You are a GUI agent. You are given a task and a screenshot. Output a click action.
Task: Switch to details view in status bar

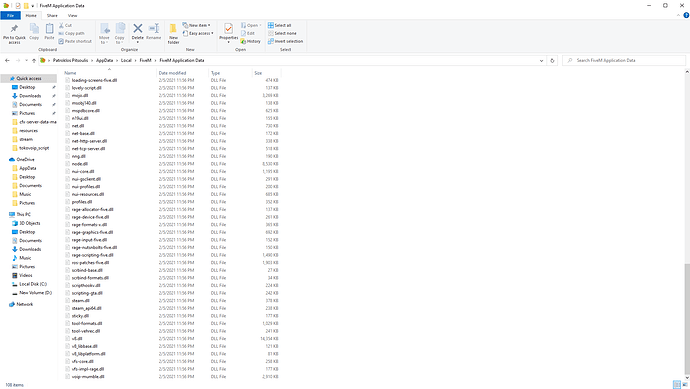pyautogui.click(x=676, y=385)
